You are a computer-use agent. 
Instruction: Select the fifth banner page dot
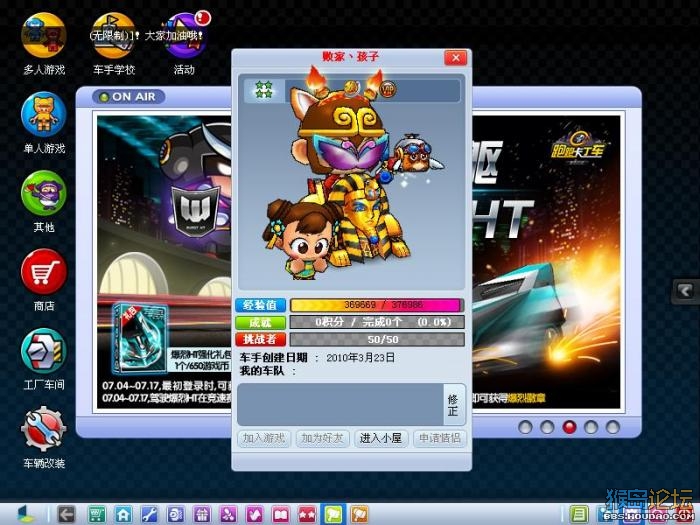[613, 427]
